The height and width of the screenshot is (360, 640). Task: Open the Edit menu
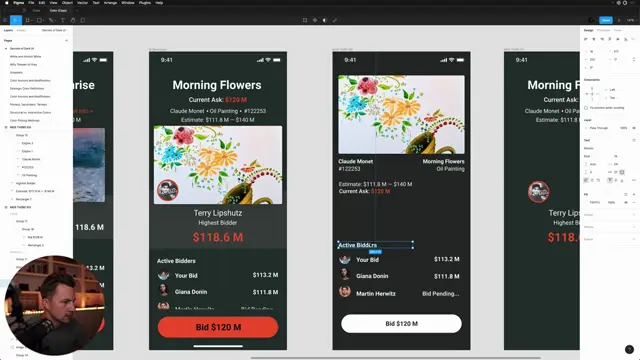42,3
